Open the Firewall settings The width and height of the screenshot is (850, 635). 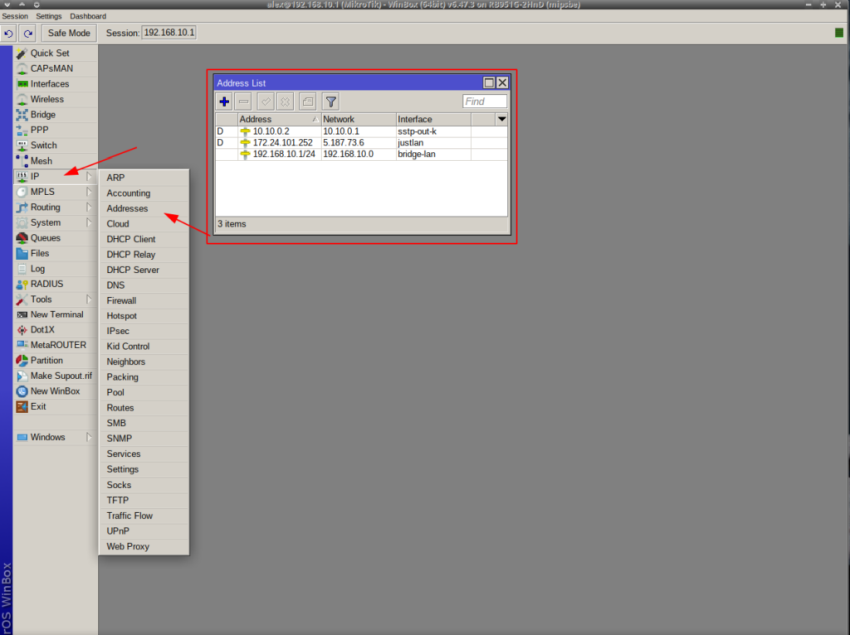(121, 300)
